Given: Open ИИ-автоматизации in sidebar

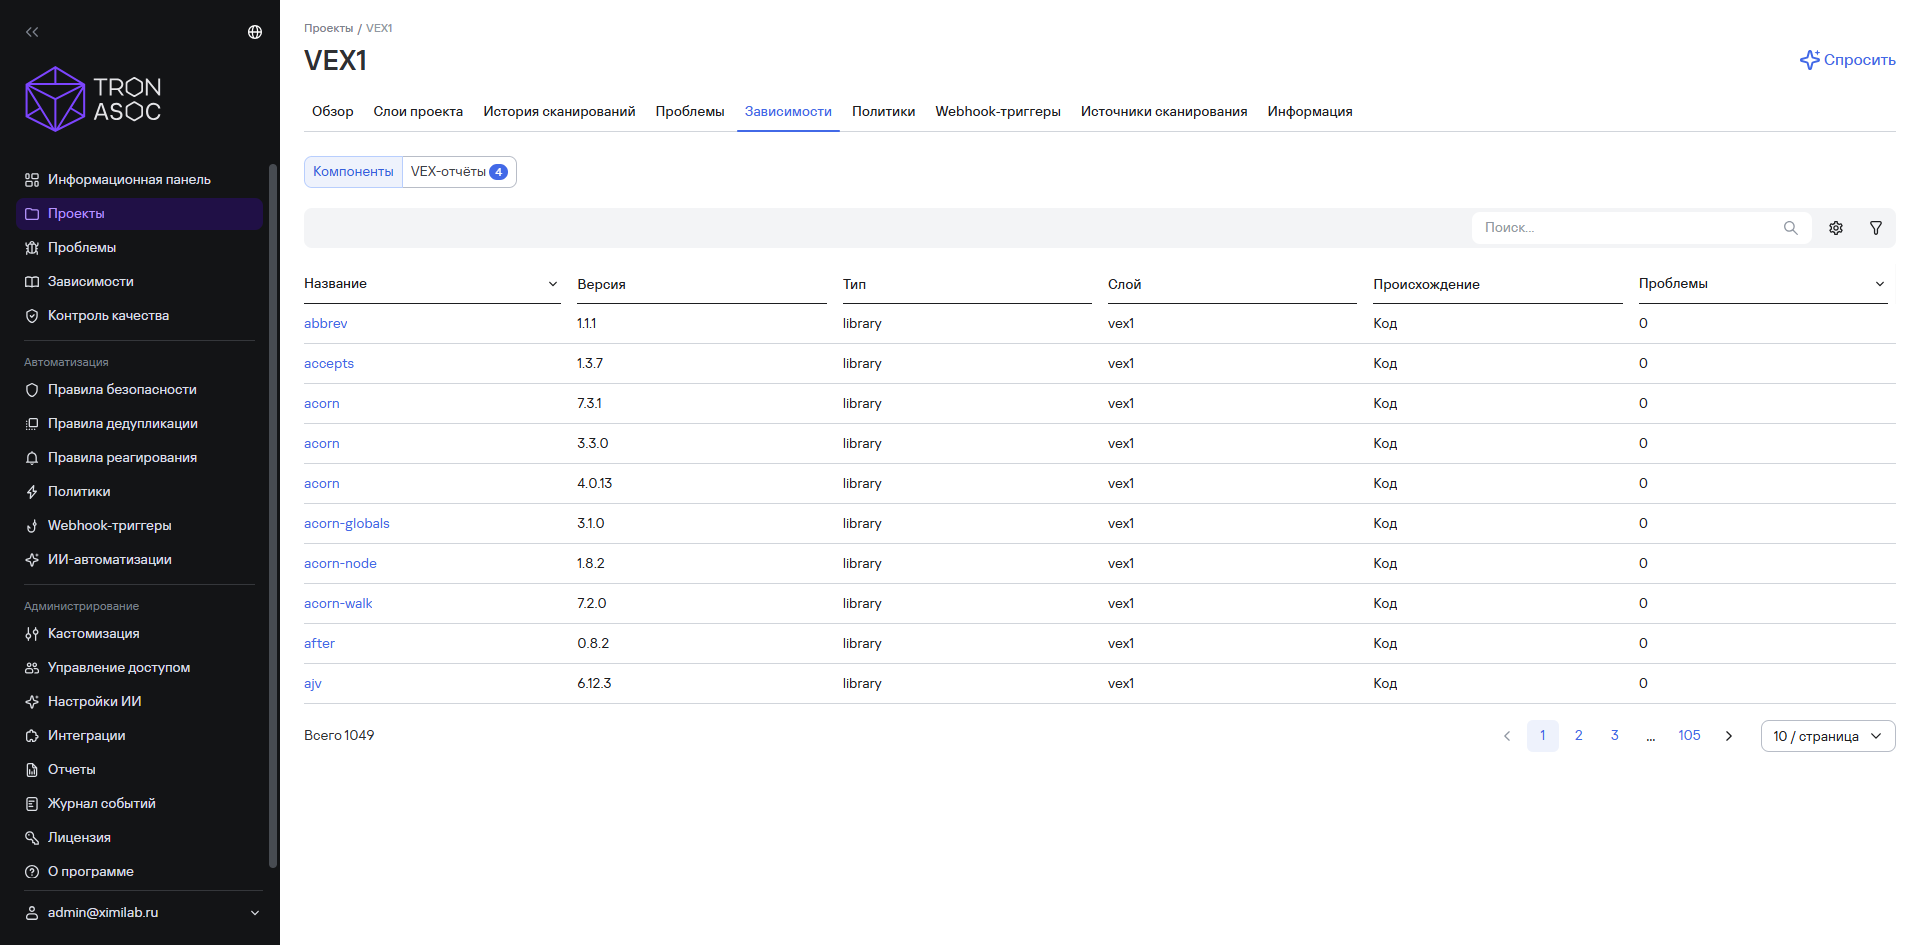Looking at the screenshot, I should point(139,560).
